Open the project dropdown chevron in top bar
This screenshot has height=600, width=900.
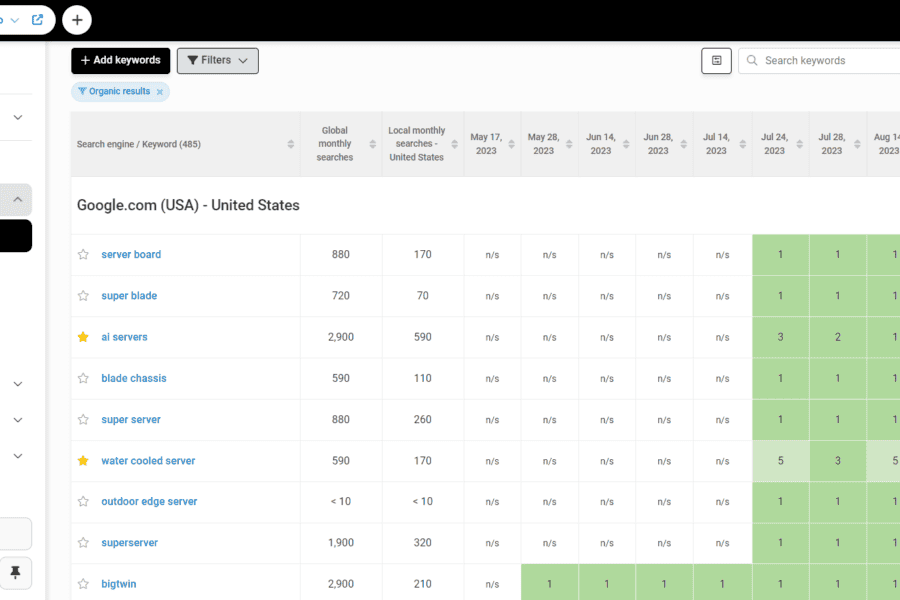pos(15,19)
